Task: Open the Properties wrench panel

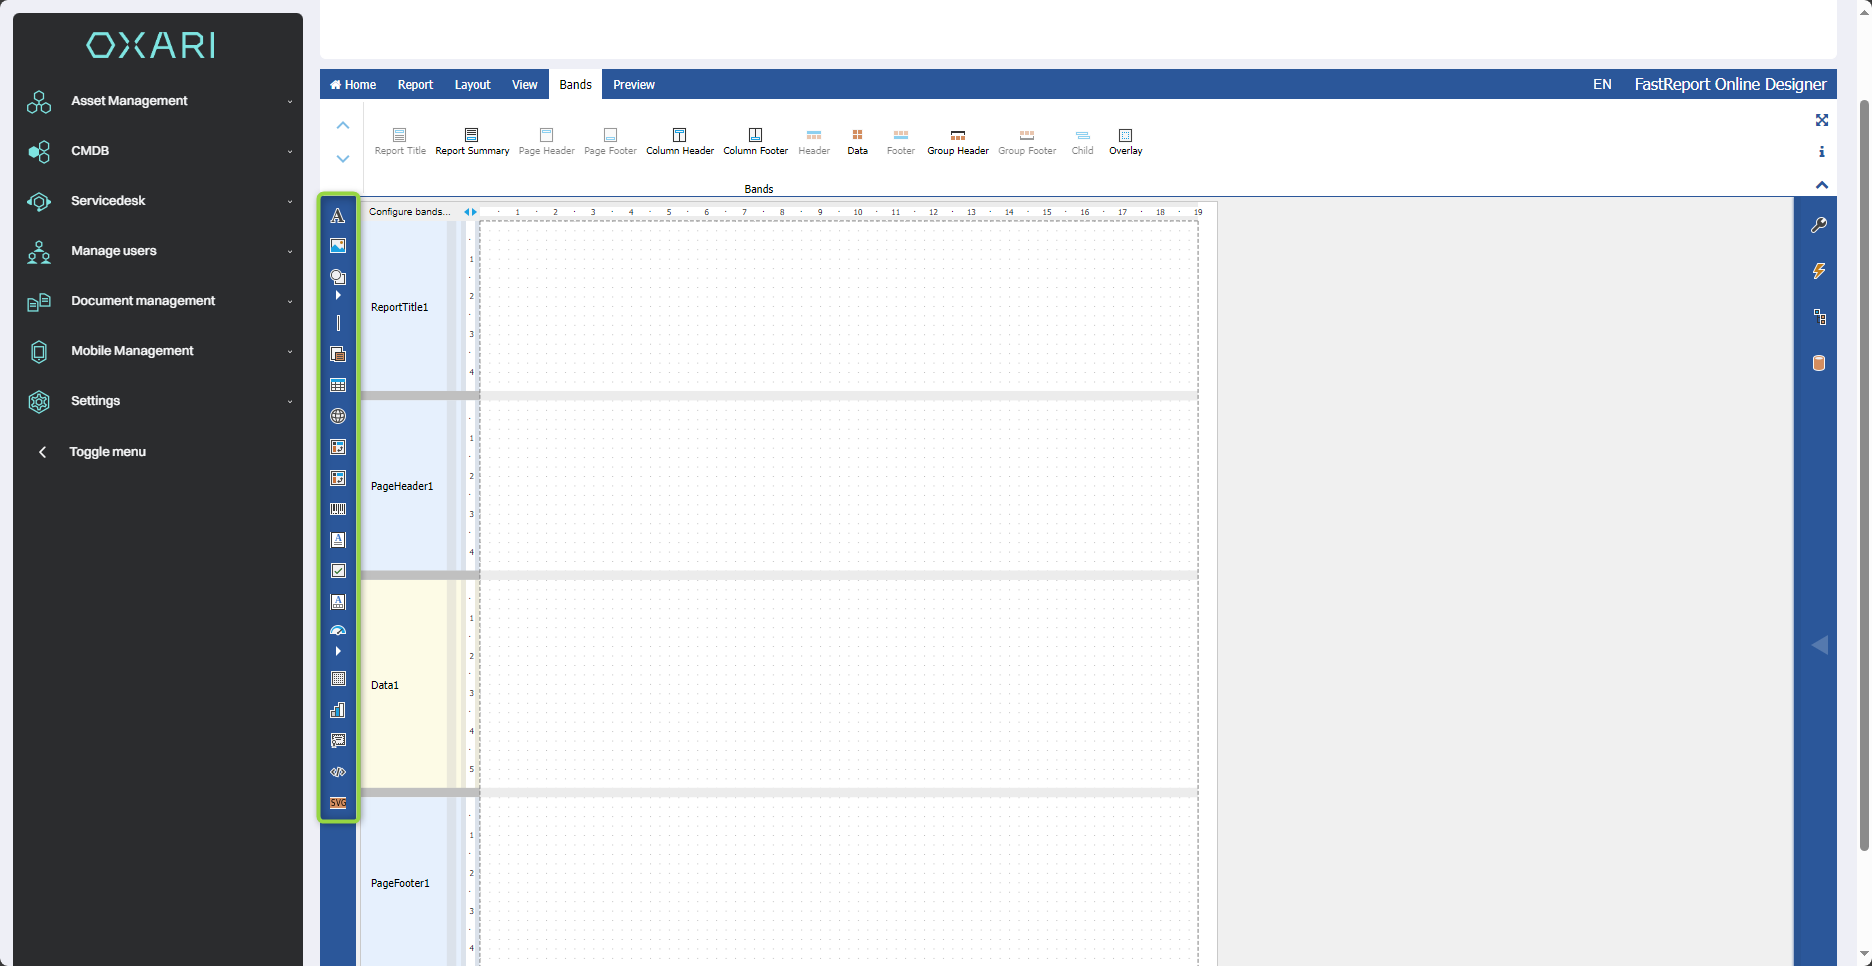Action: (x=1819, y=225)
